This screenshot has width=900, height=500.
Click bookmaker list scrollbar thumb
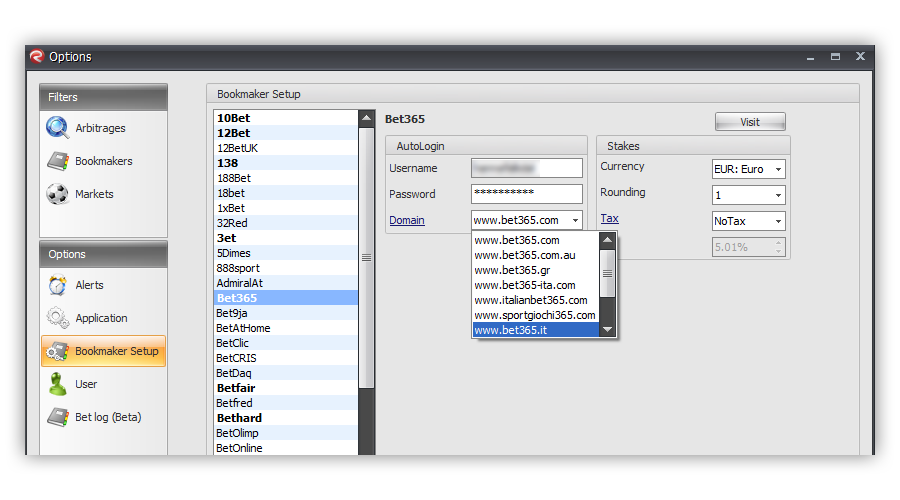(366, 258)
